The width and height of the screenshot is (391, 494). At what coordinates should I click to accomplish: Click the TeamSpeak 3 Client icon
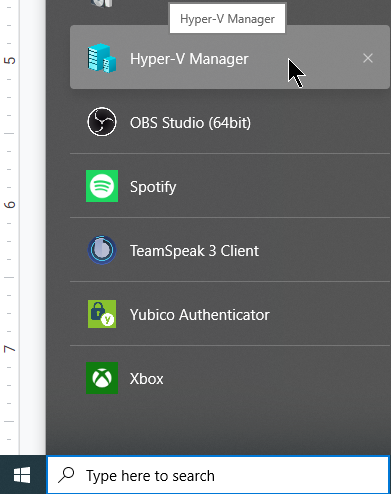pos(102,250)
